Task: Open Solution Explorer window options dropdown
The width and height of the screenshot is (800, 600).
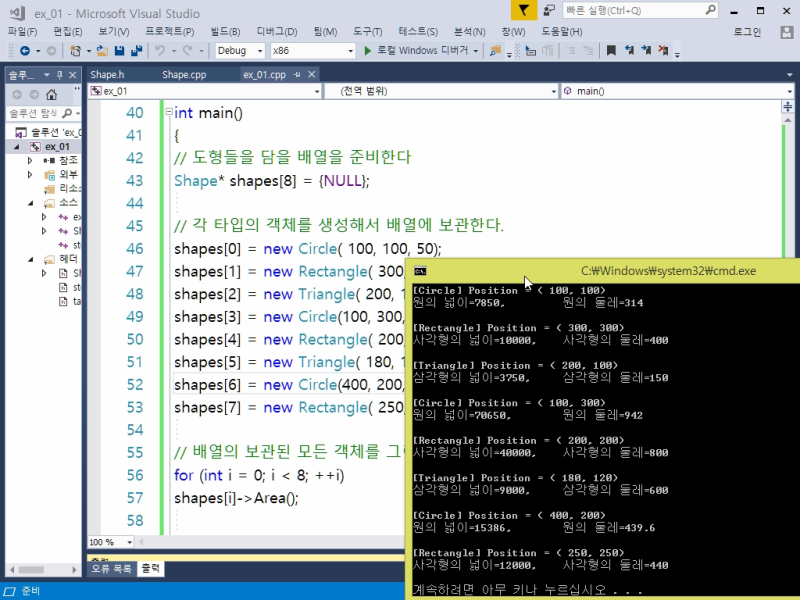Action: [46, 75]
